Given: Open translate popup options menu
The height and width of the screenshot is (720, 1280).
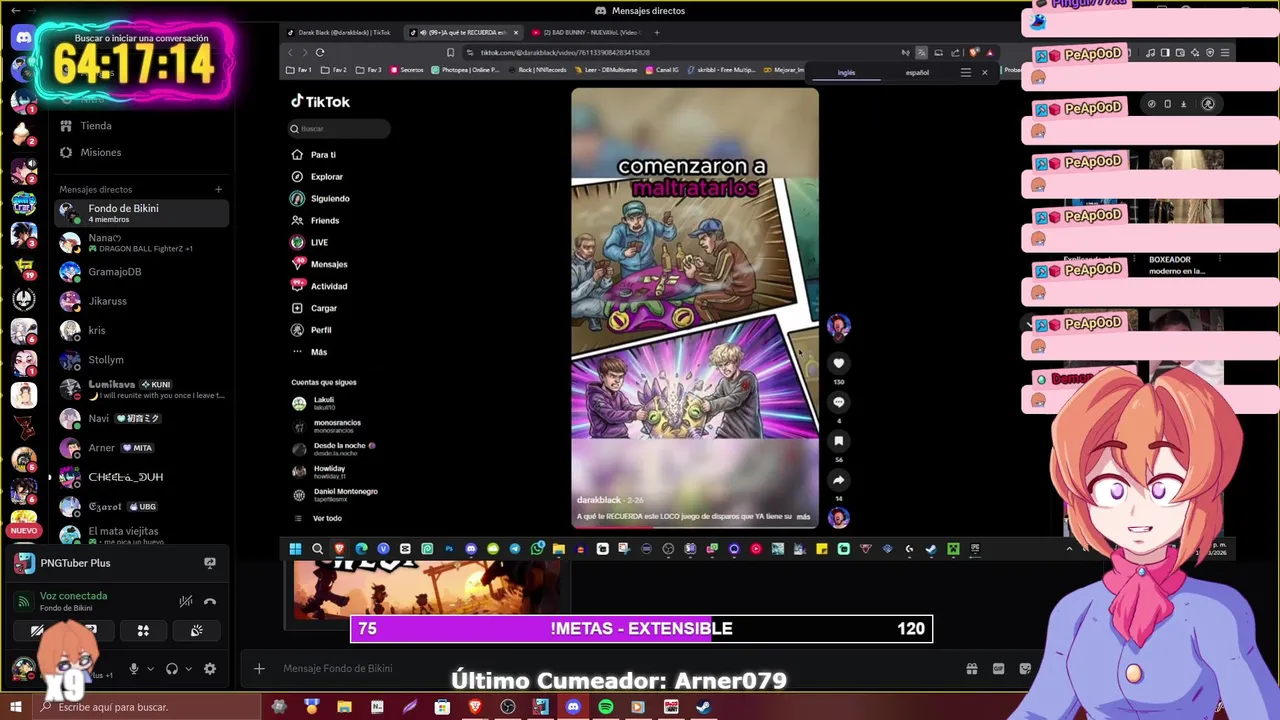Looking at the screenshot, I should tap(965, 72).
